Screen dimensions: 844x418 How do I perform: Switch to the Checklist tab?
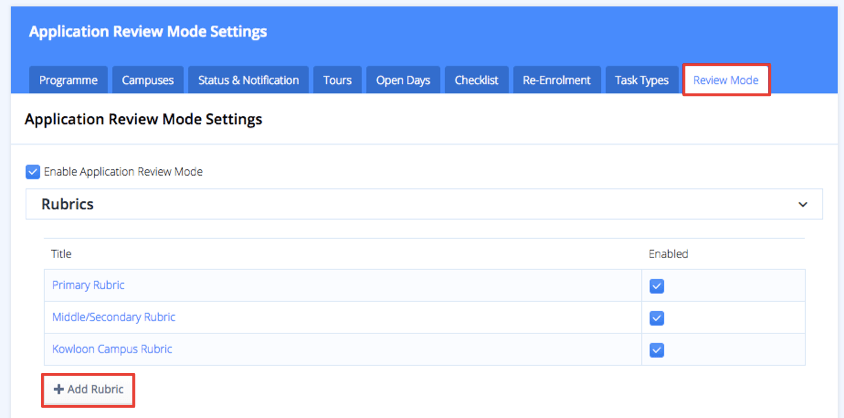click(x=476, y=80)
